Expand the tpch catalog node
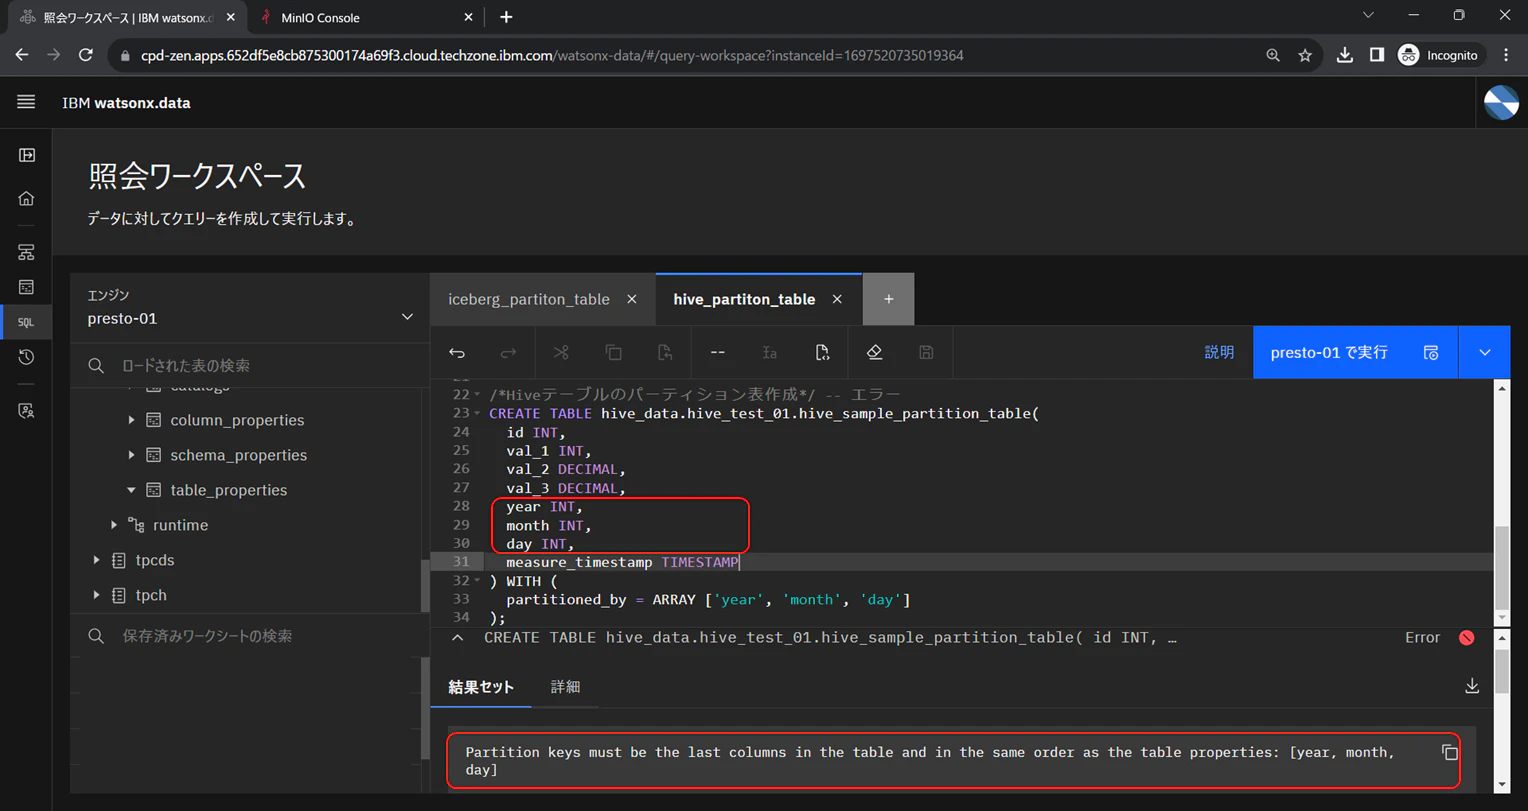The width and height of the screenshot is (1528, 811). point(96,595)
